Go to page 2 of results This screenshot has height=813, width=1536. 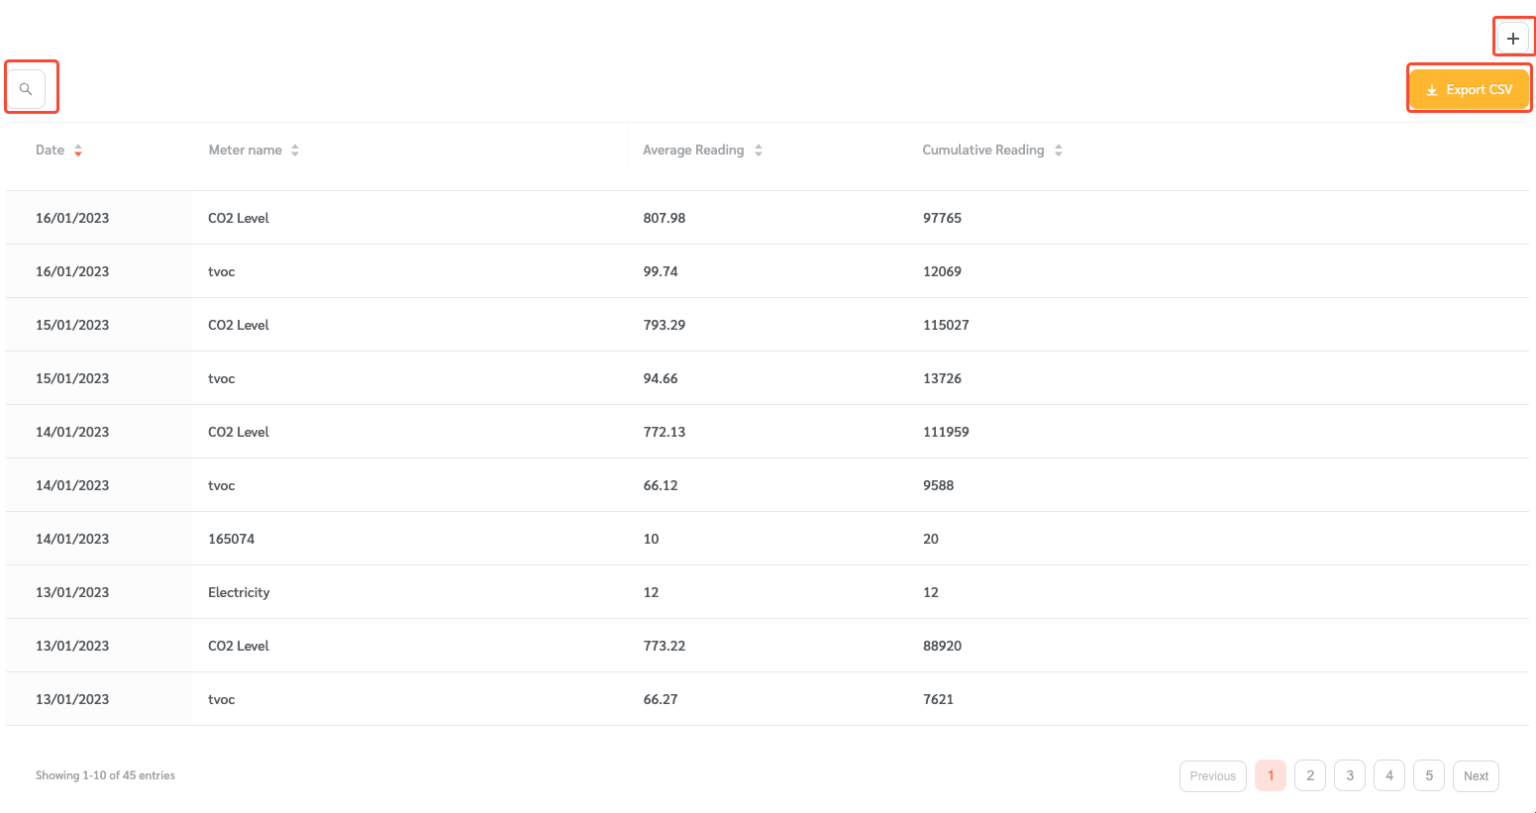[x=1310, y=775]
